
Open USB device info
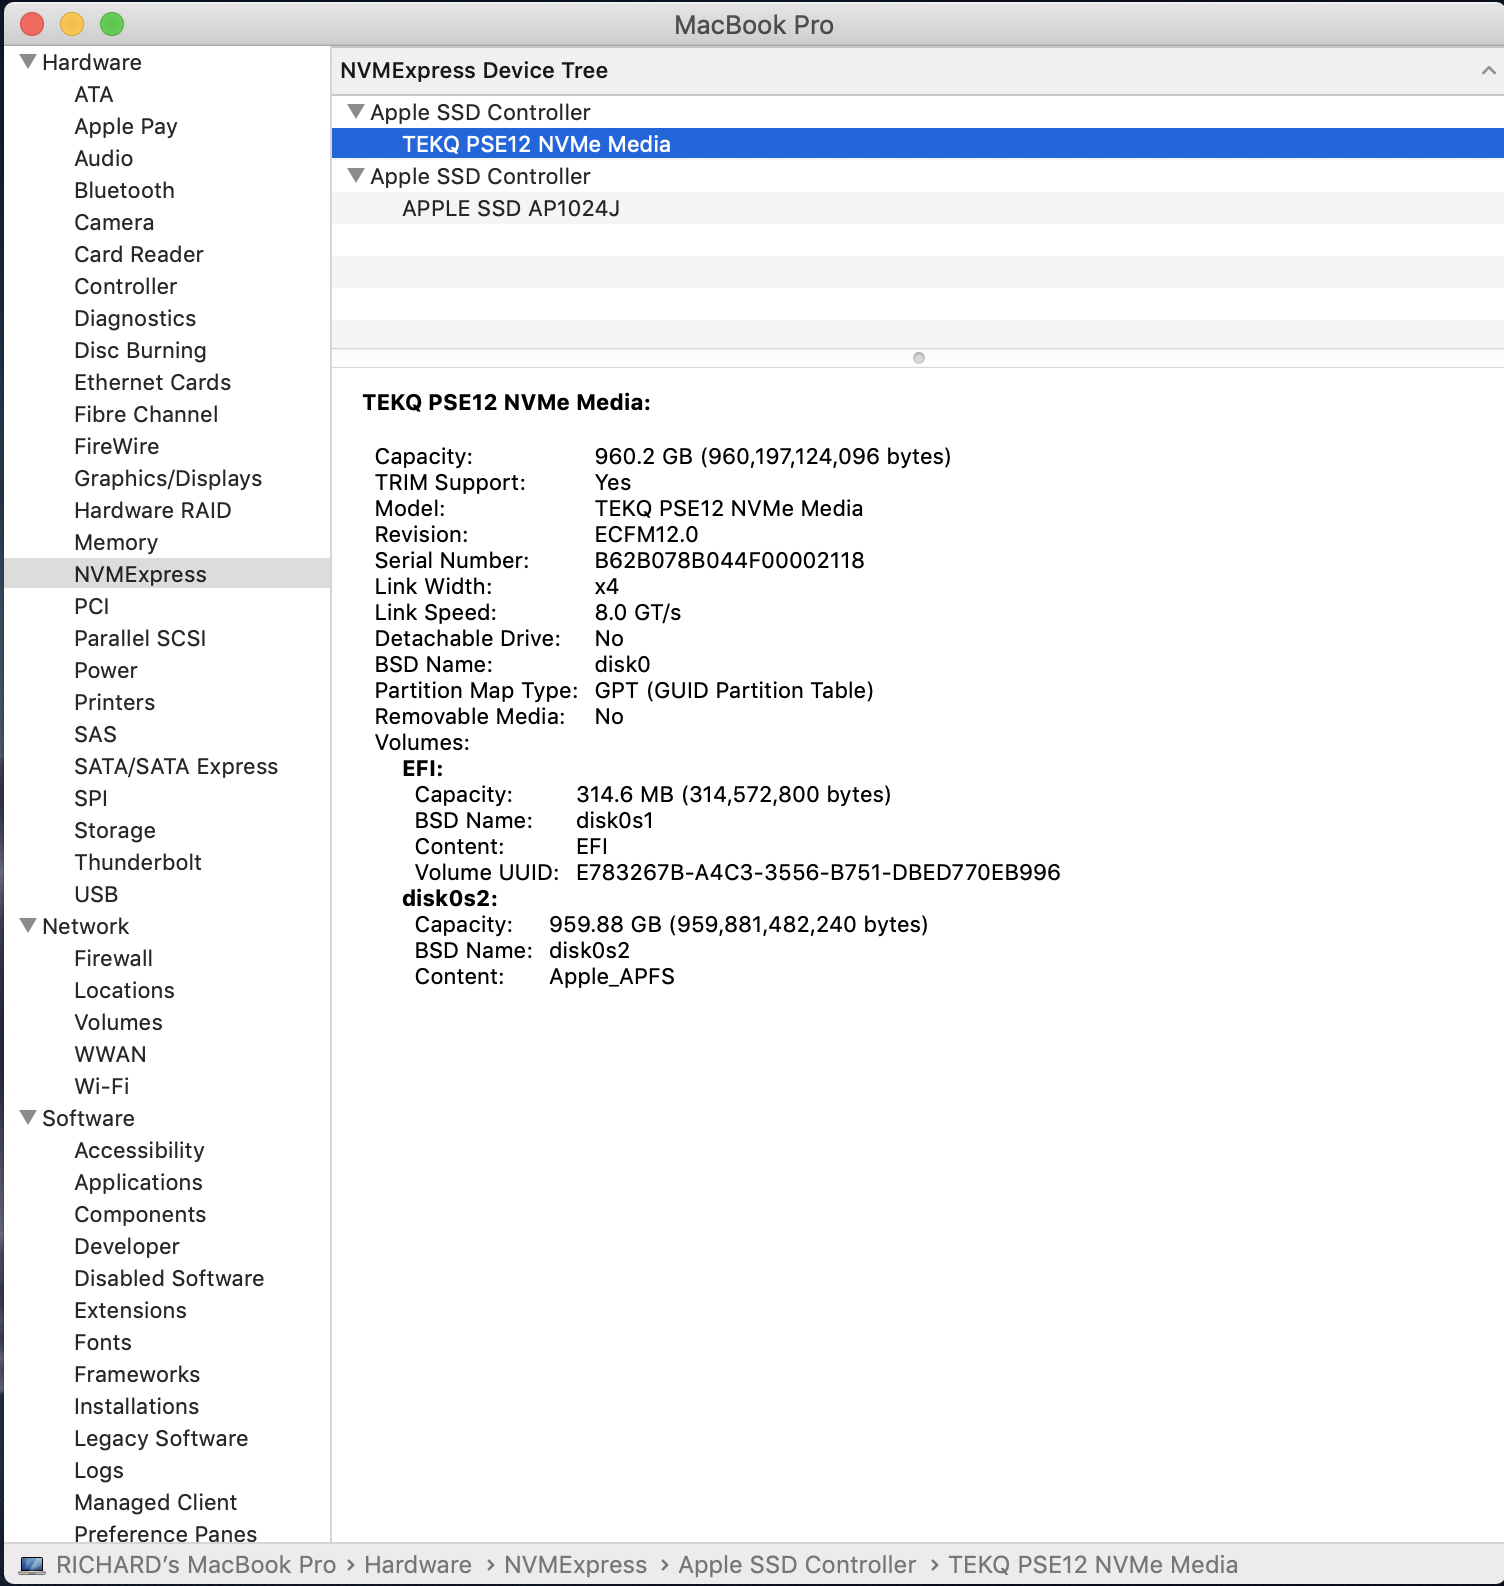[x=96, y=894]
